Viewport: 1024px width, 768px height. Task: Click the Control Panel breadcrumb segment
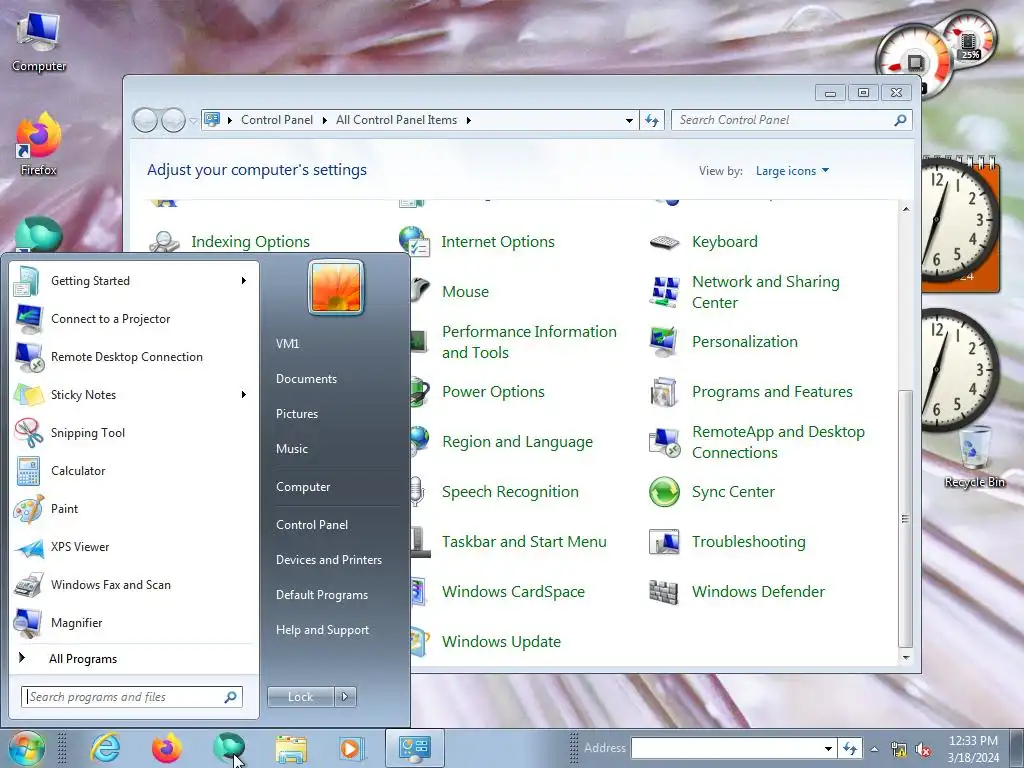[277, 120]
